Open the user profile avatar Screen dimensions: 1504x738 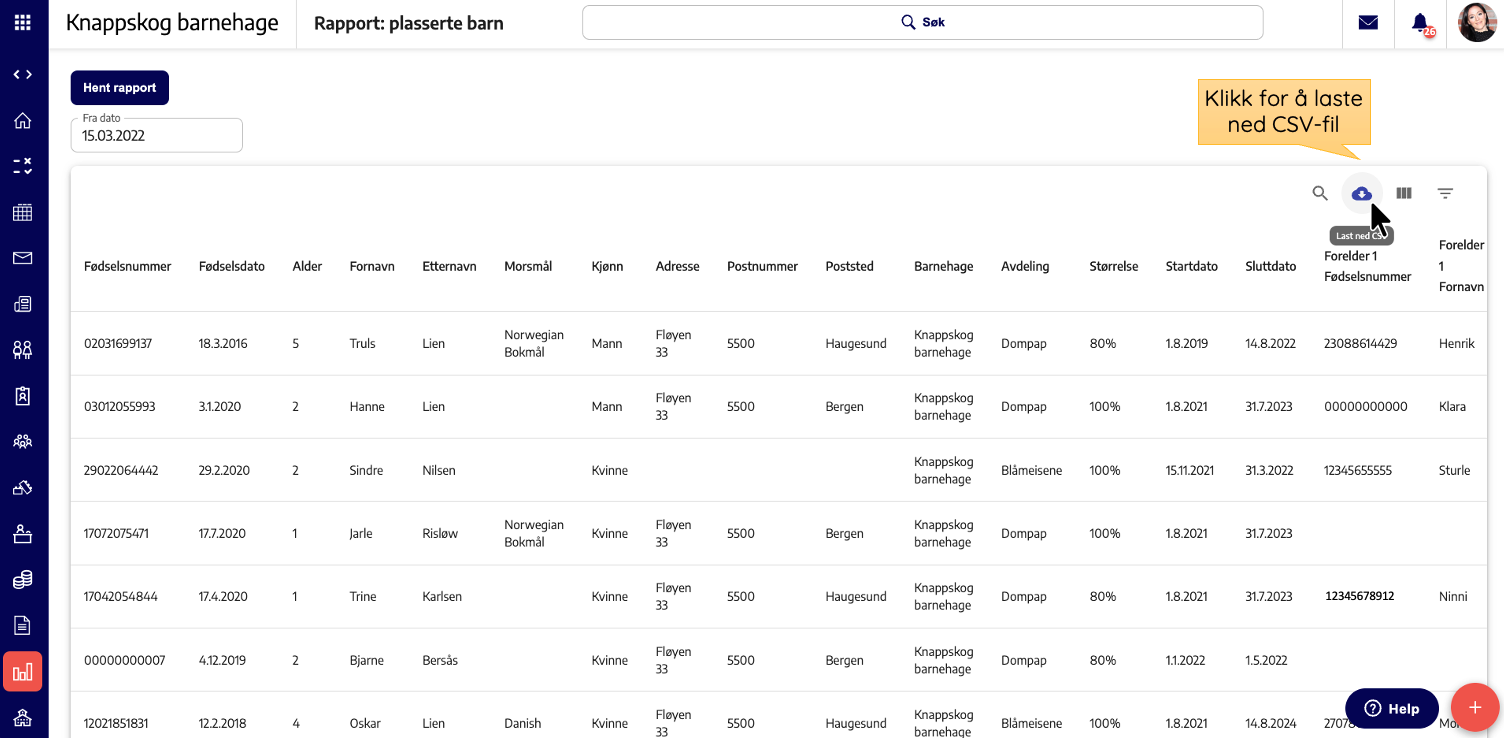(x=1477, y=22)
